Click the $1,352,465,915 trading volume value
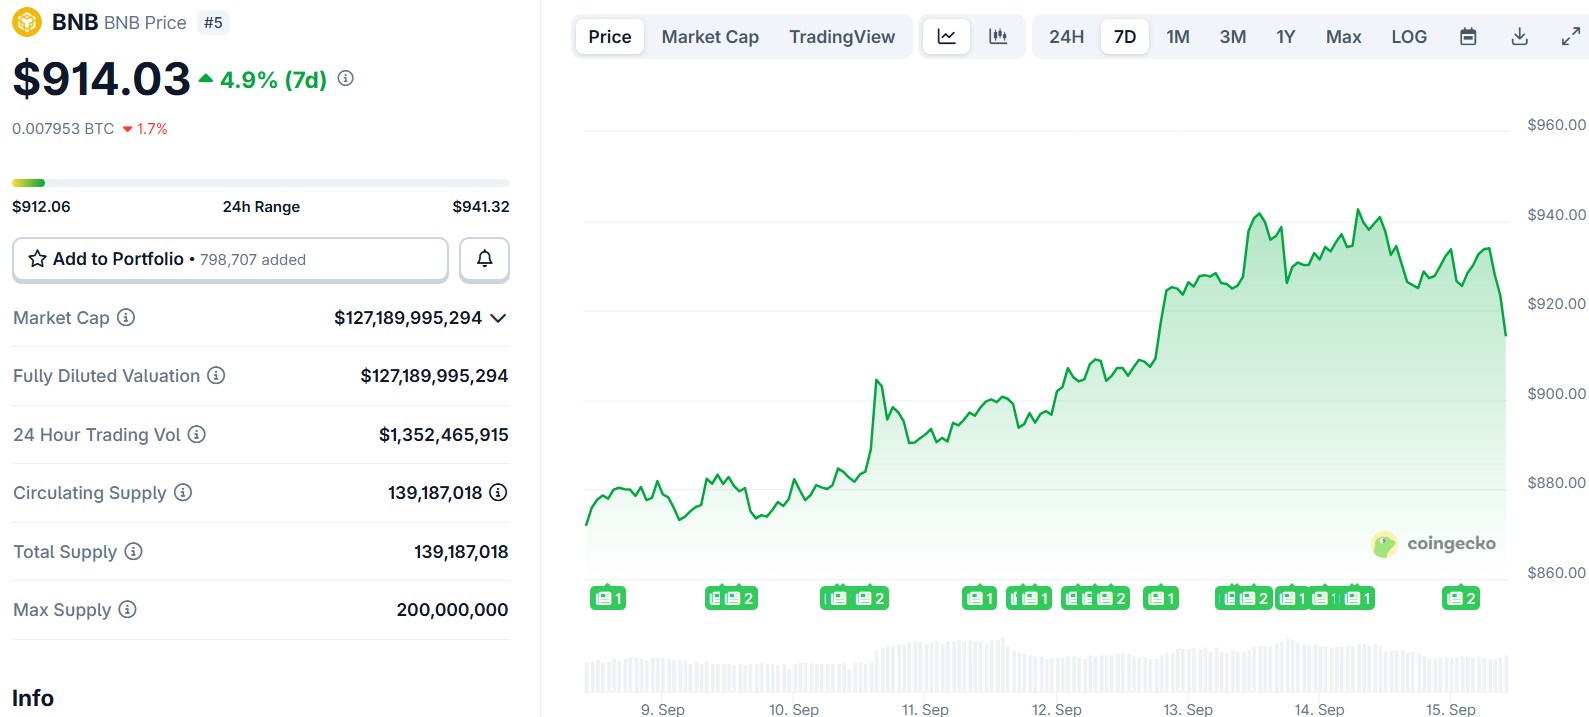The height and width of the screenshot is (717, 1589). pyautogui.click(x=443, y=435)
